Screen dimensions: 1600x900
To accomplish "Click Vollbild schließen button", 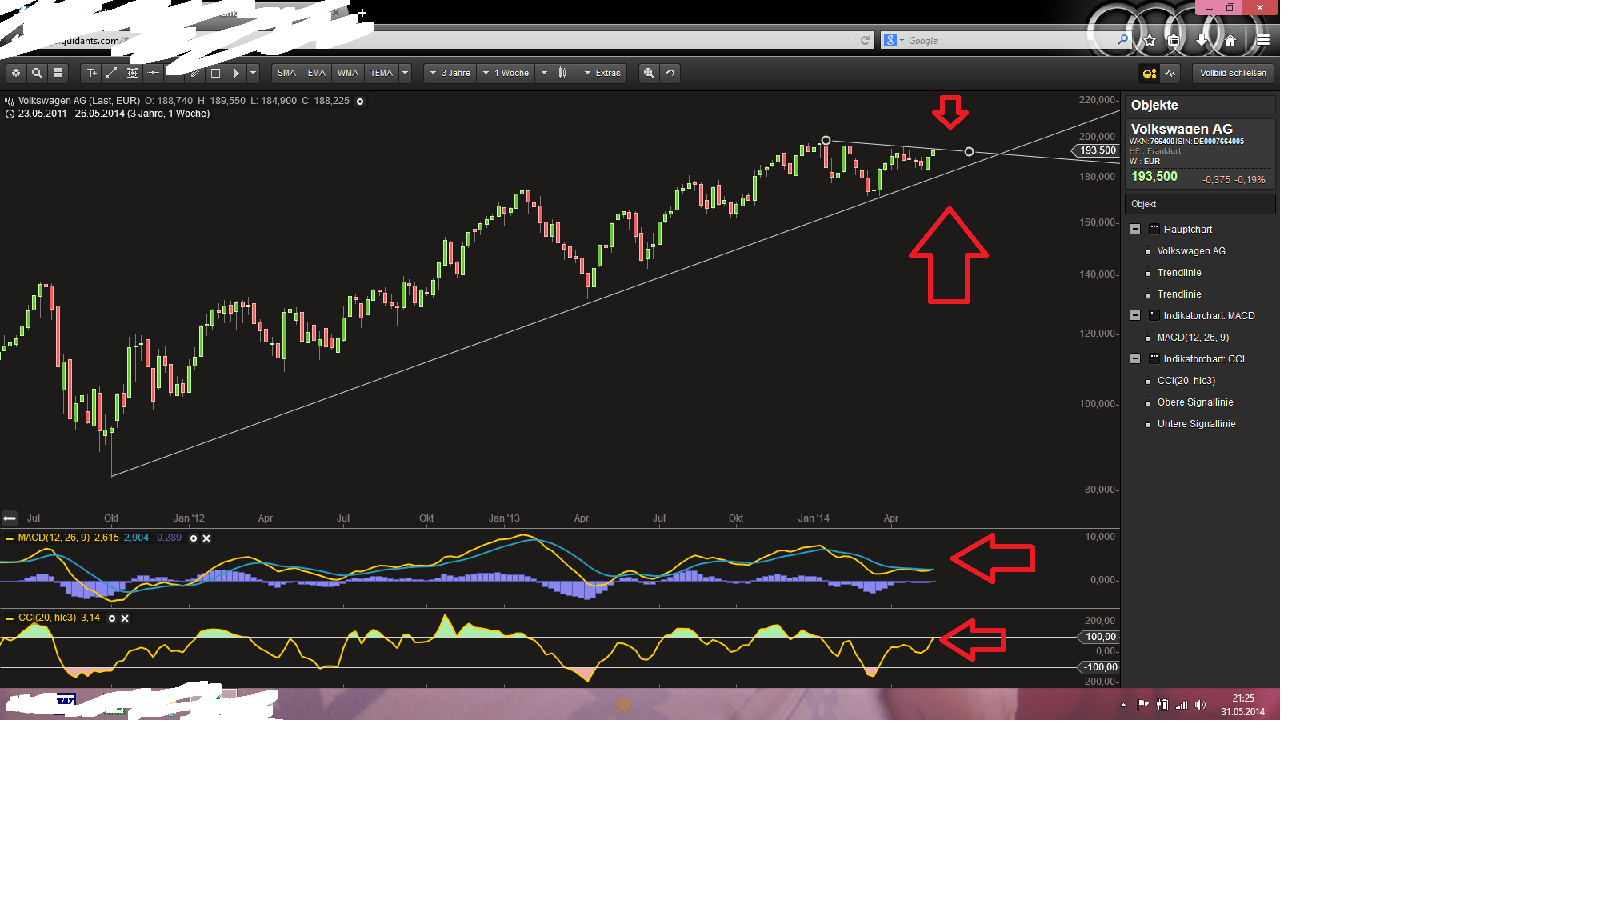I will pos(1233,73).
